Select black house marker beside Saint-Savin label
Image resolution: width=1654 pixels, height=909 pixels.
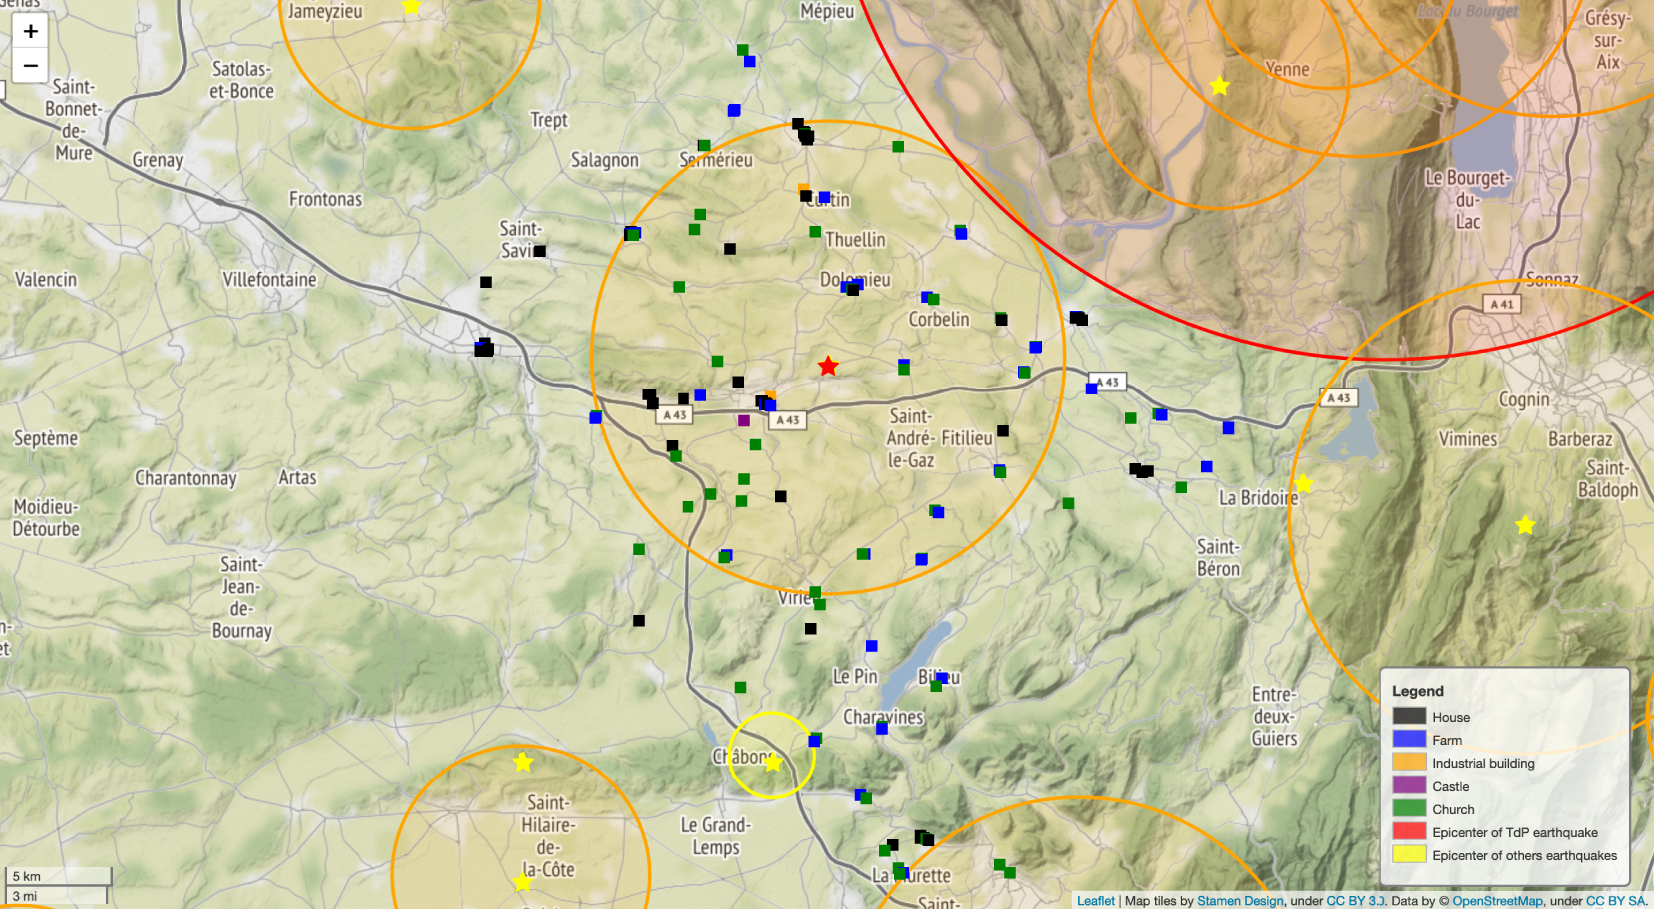(540, 251)
